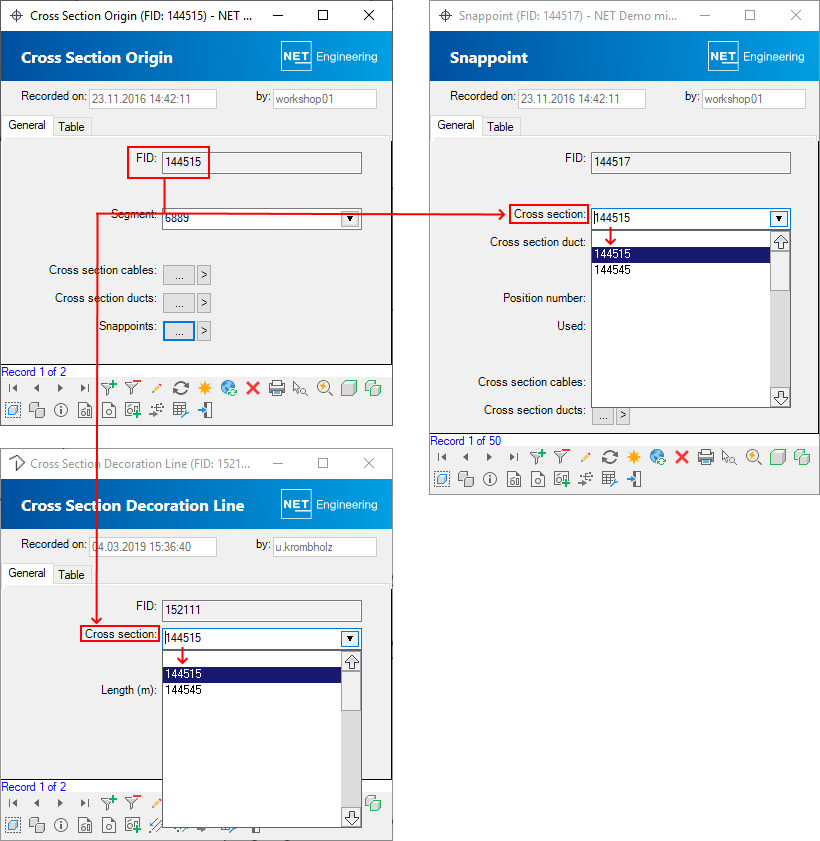Click the info circle icon in Cross Section Origin toolbar
Screen dimensions: 820x841
[60, 410]
